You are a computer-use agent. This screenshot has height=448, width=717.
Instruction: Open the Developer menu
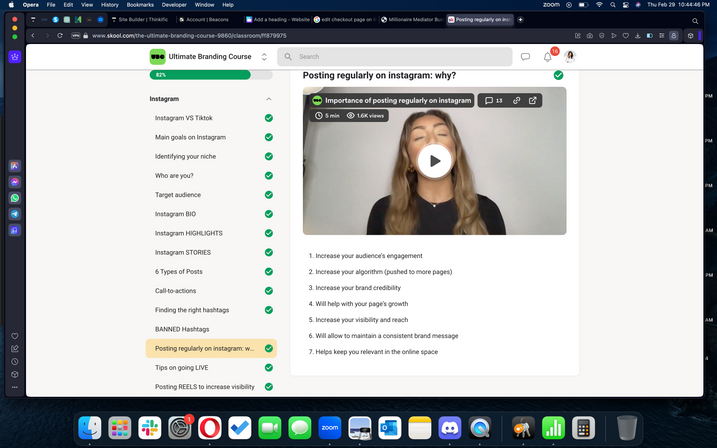tap(174, 5)
